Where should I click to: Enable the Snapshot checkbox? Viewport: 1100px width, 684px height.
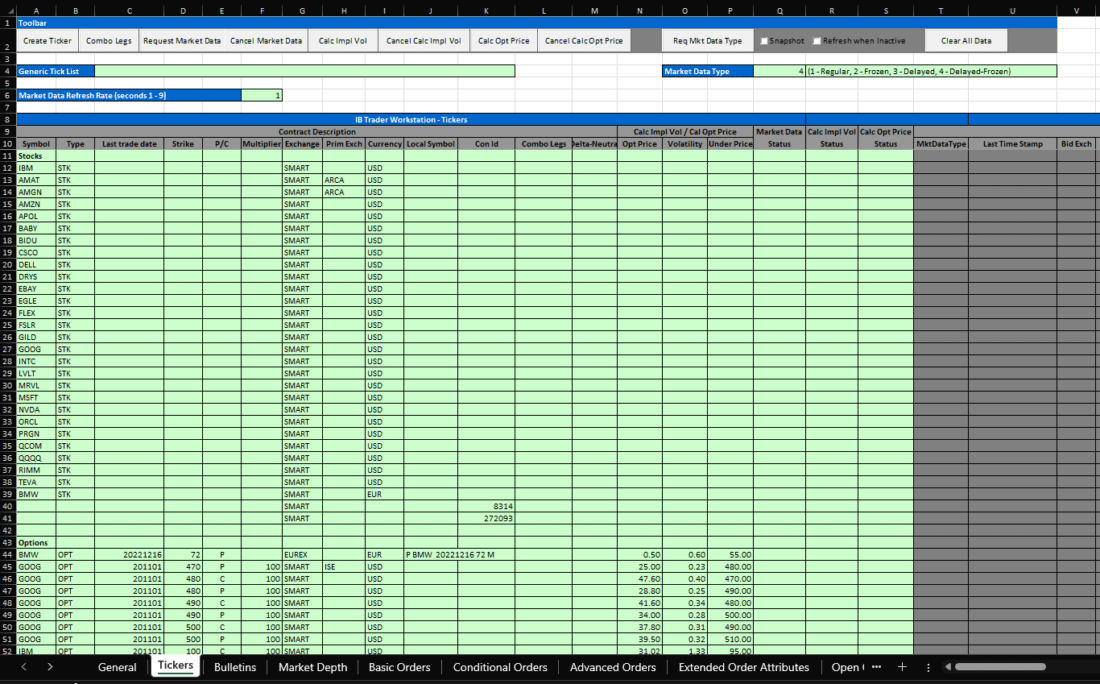[x=766, y=40]
